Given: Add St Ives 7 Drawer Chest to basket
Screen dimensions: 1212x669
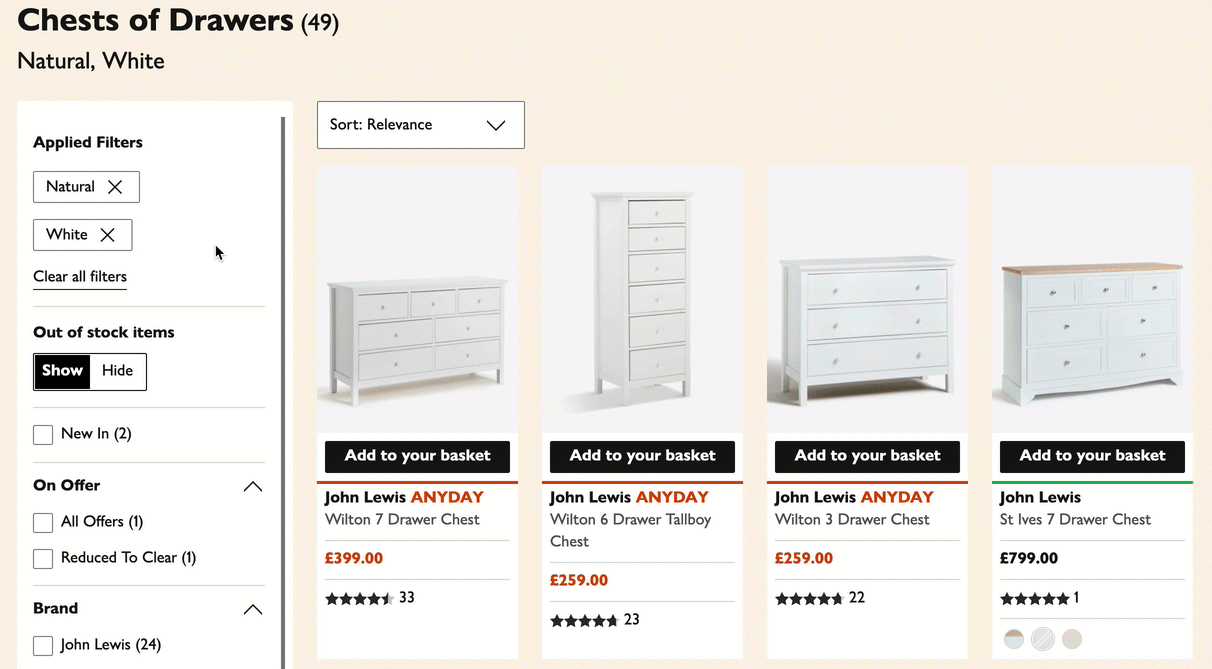Looking at the screenshot, I should pyautogui.click(x=1091, y=456).
